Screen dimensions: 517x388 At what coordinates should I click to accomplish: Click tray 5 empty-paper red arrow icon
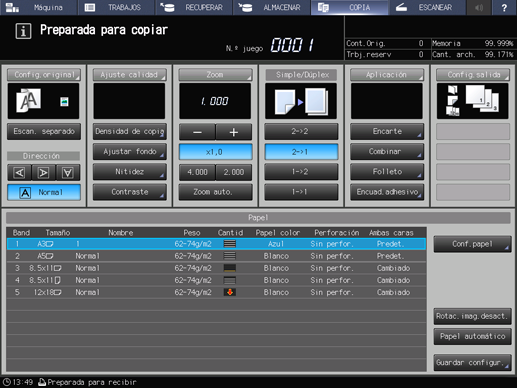[230, 292]
